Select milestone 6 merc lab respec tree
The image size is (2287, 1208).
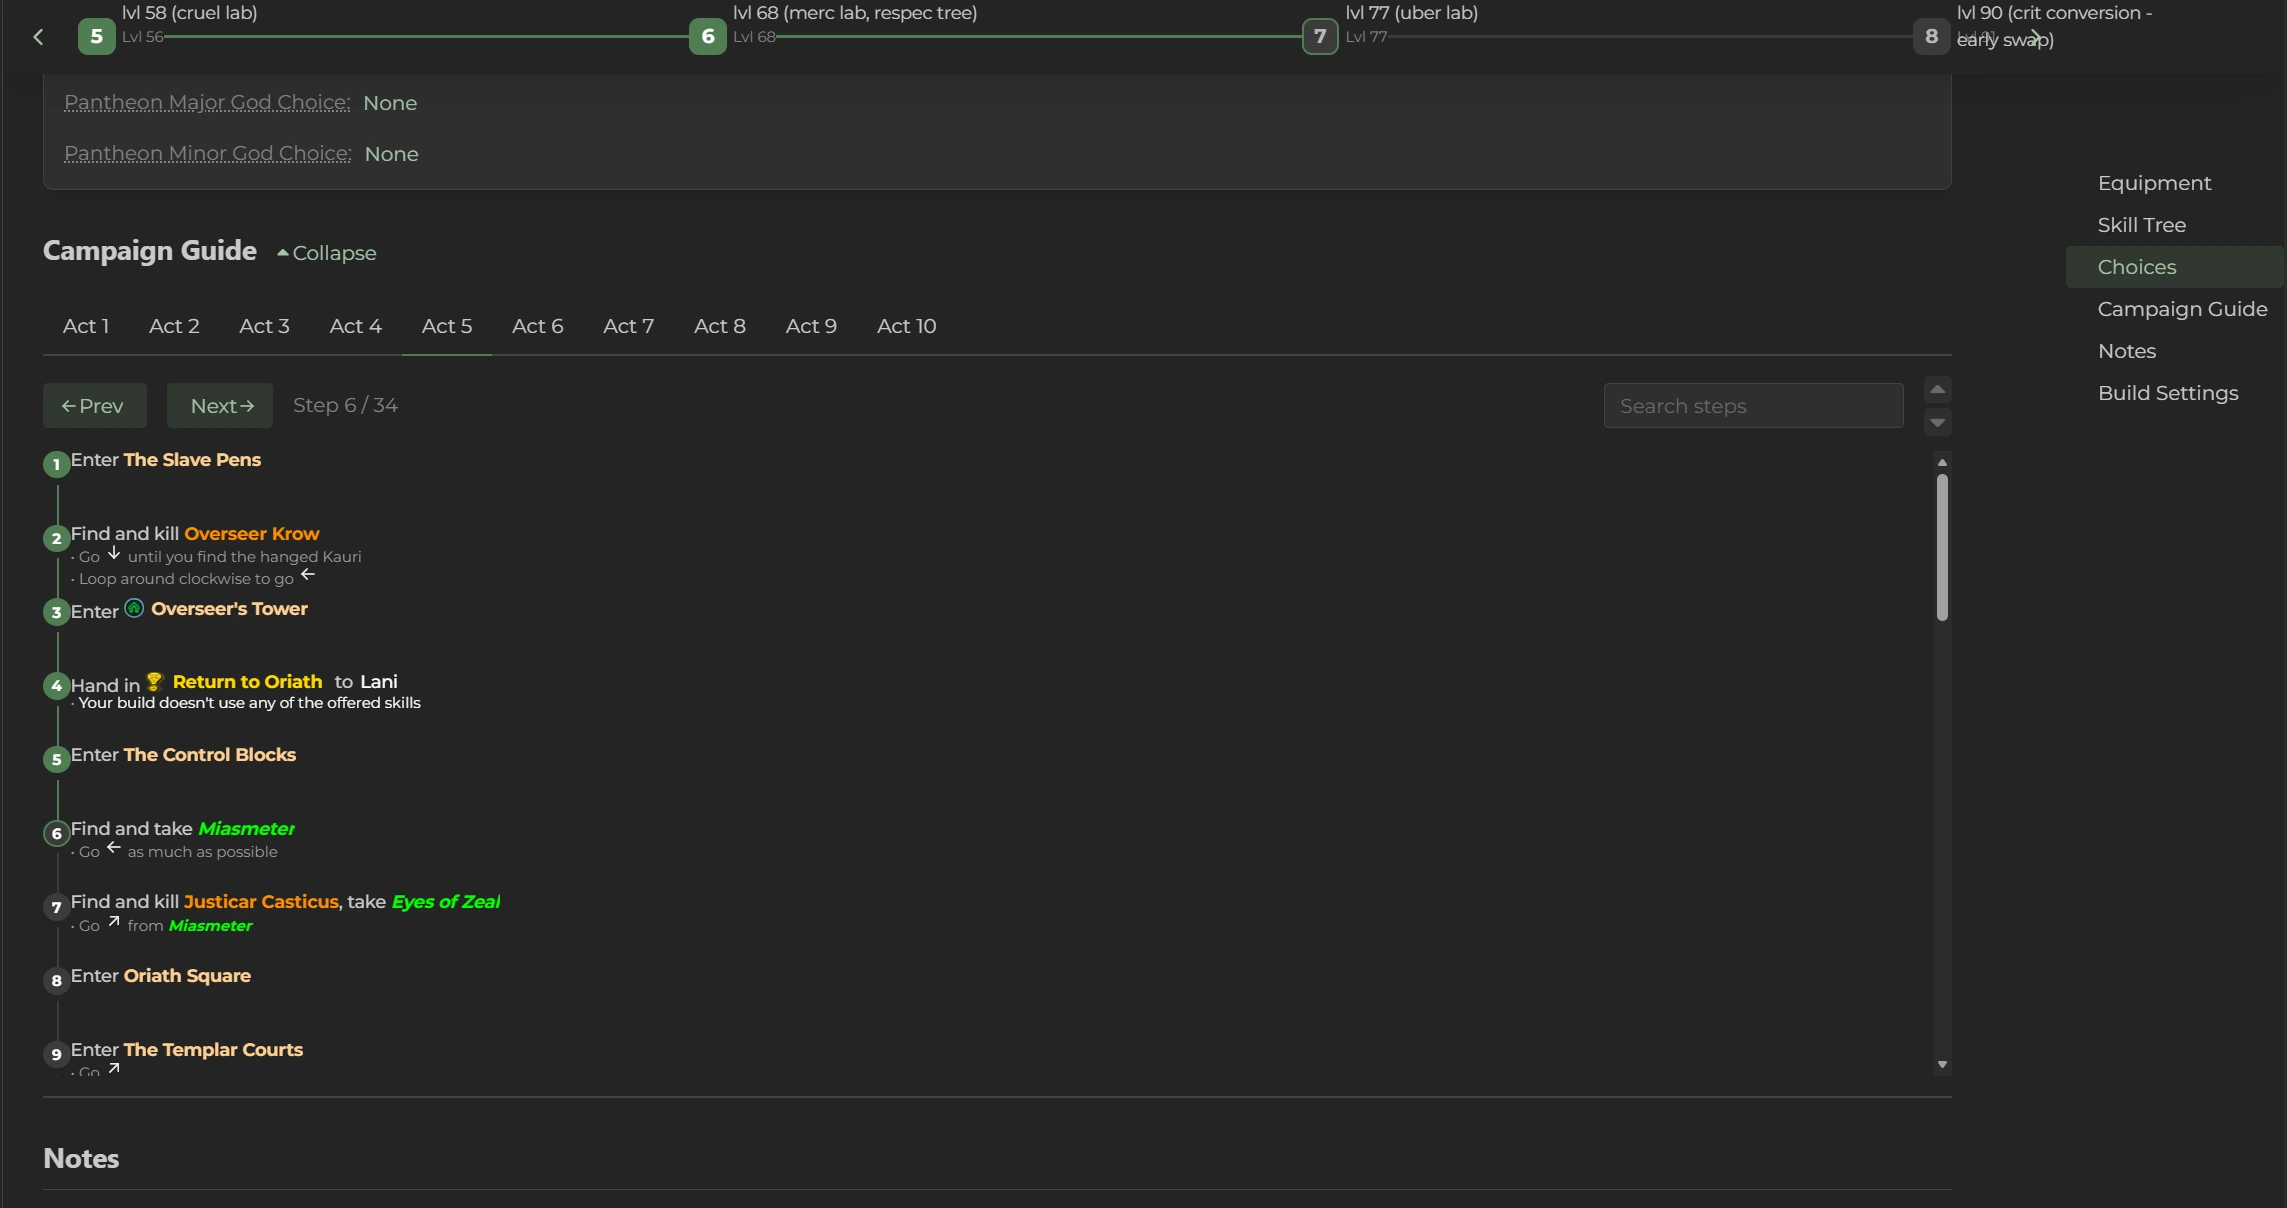pyautogui.click(x=707, y=37)
